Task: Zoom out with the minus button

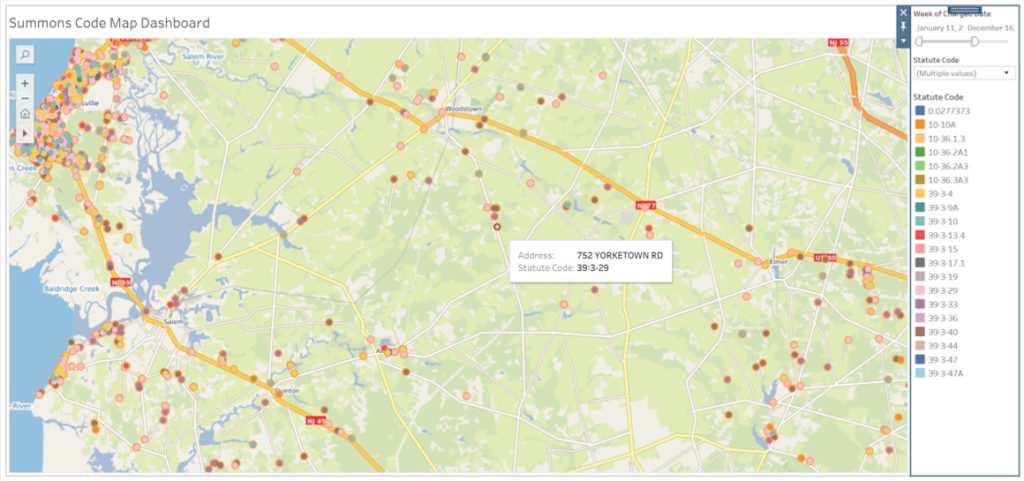Action: tap(24, 98)
